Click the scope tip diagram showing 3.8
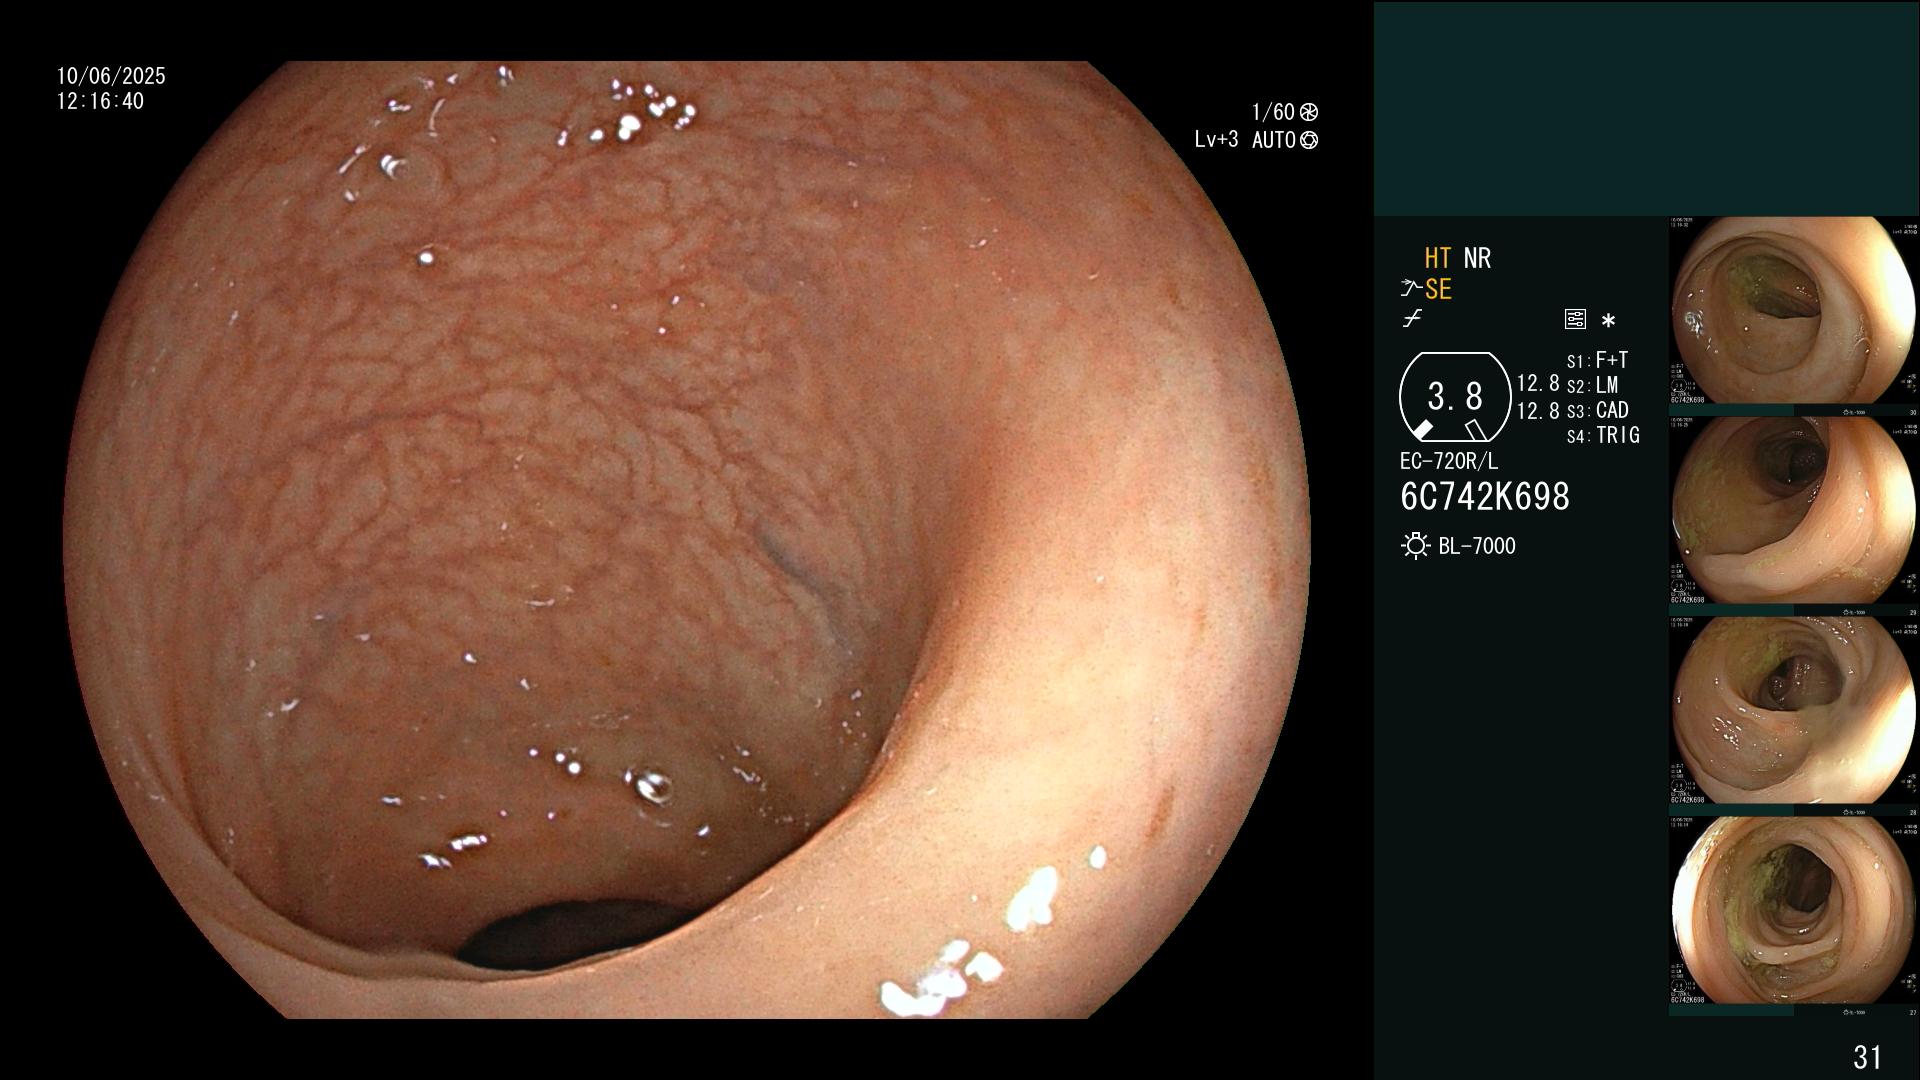The image size is (1920, 1080). (1455, 397)
